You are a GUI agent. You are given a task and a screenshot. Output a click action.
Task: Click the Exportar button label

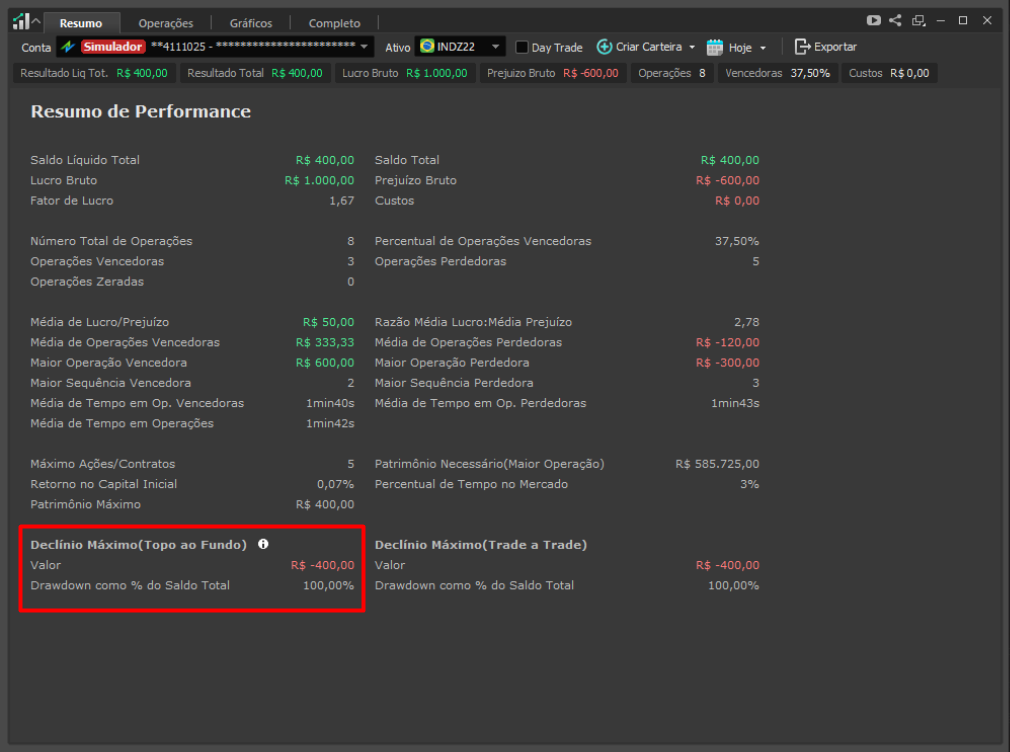835,47
